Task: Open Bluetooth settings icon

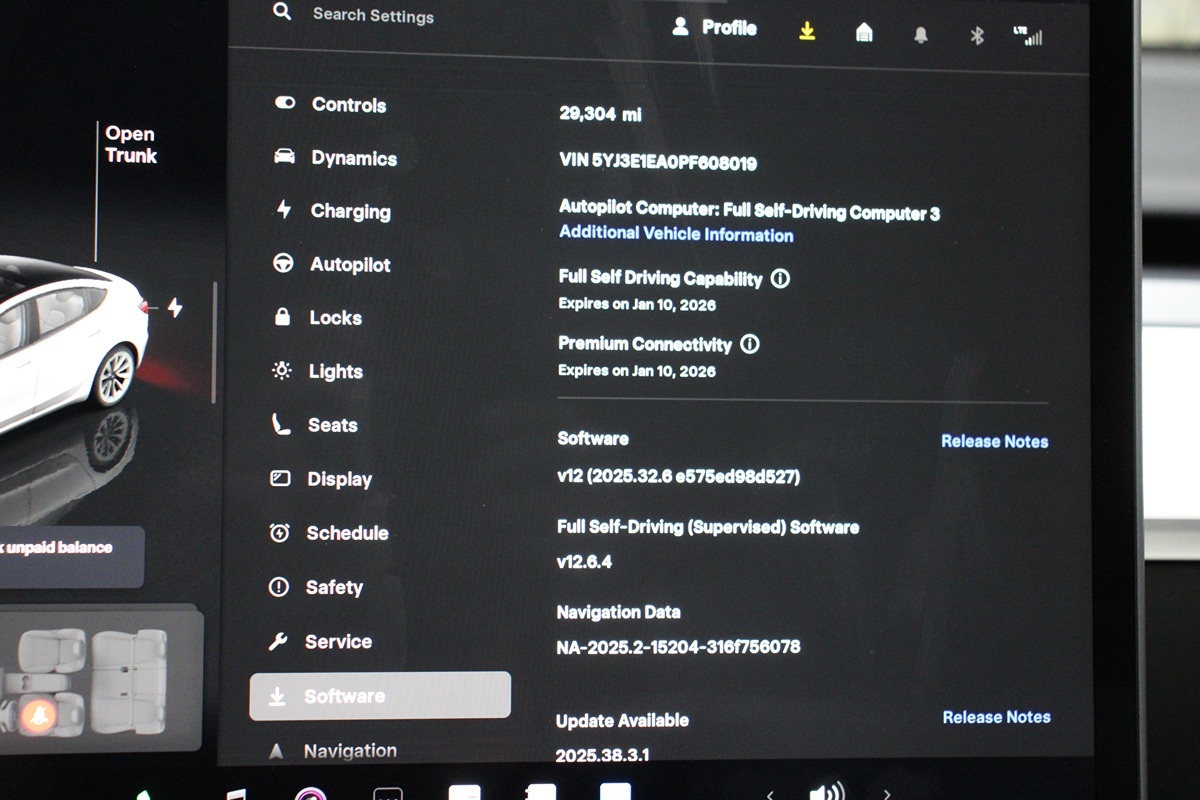Action: click(x=977, y=36)
